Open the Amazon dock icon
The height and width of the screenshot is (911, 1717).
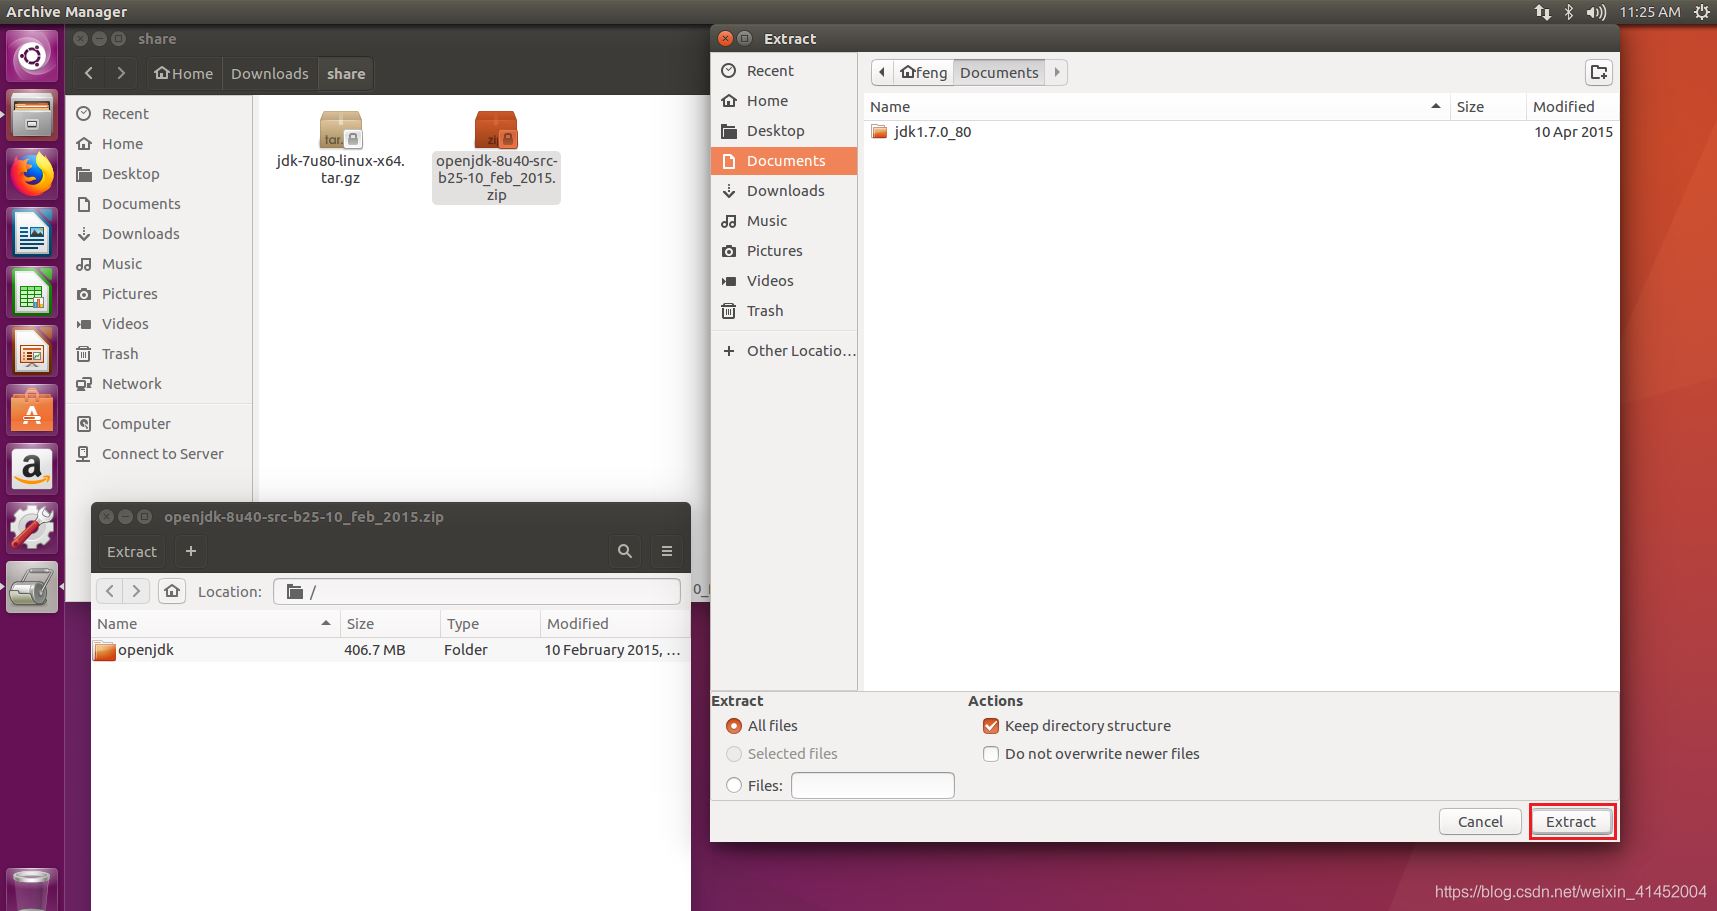point(32,469)
